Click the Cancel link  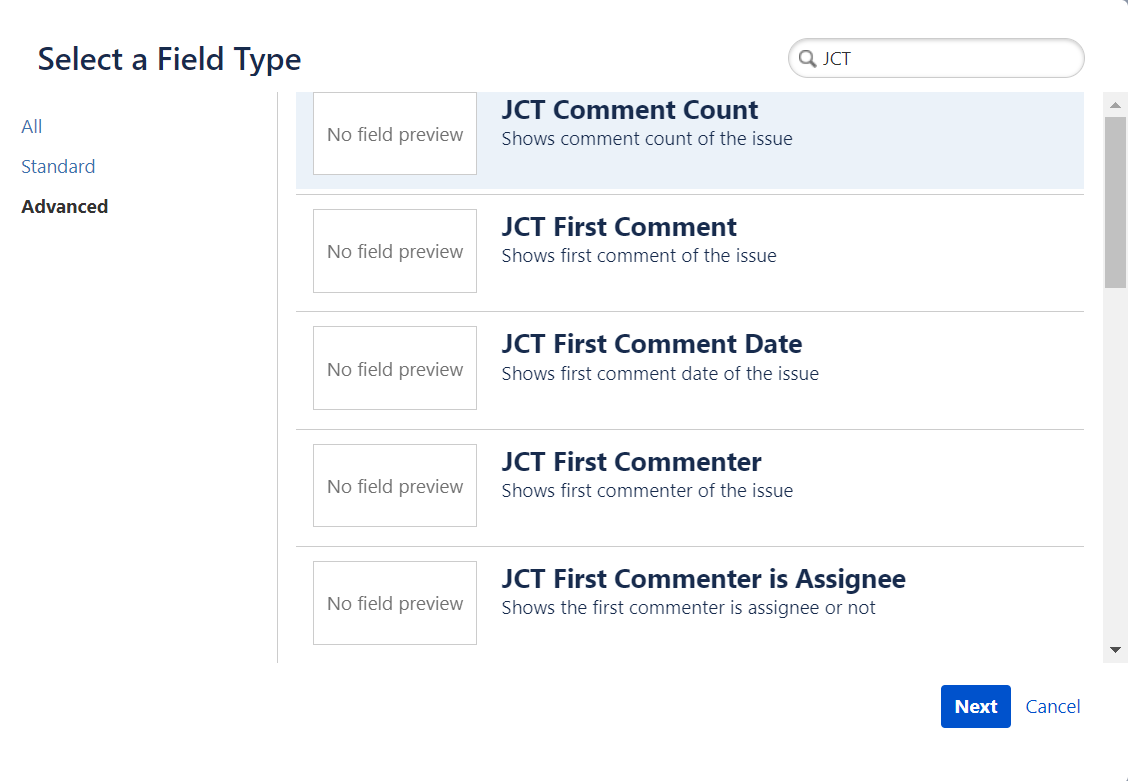click(1053, 707)
